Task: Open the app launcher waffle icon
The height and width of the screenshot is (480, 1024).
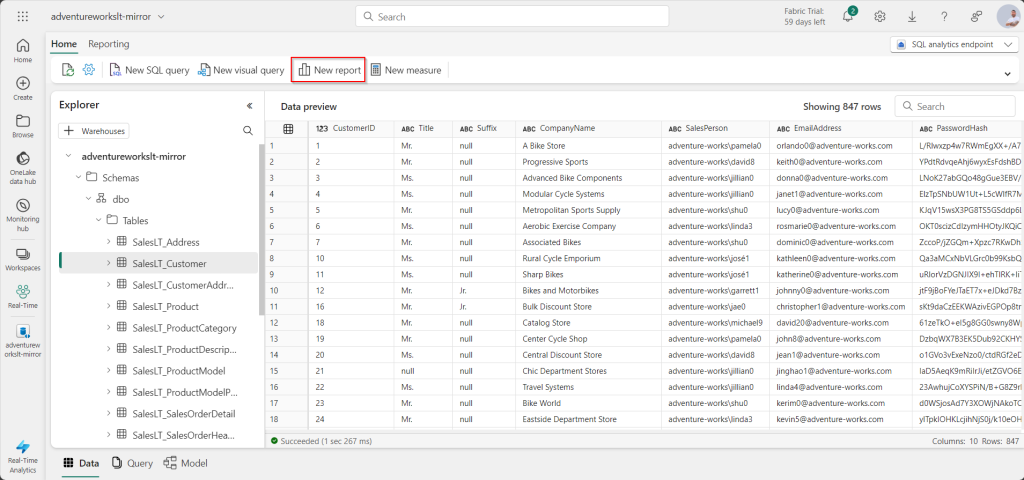Action: coord(23,16)
